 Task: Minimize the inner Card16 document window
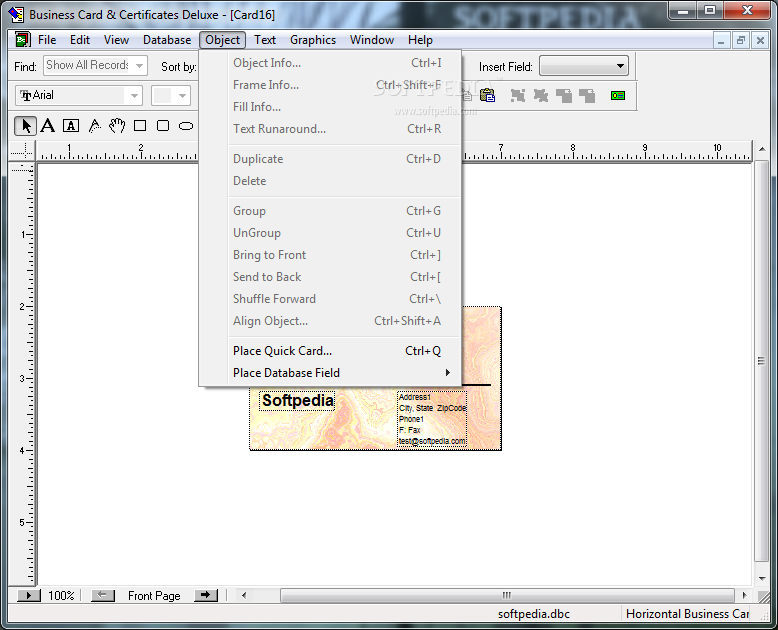tap(721, 40)
